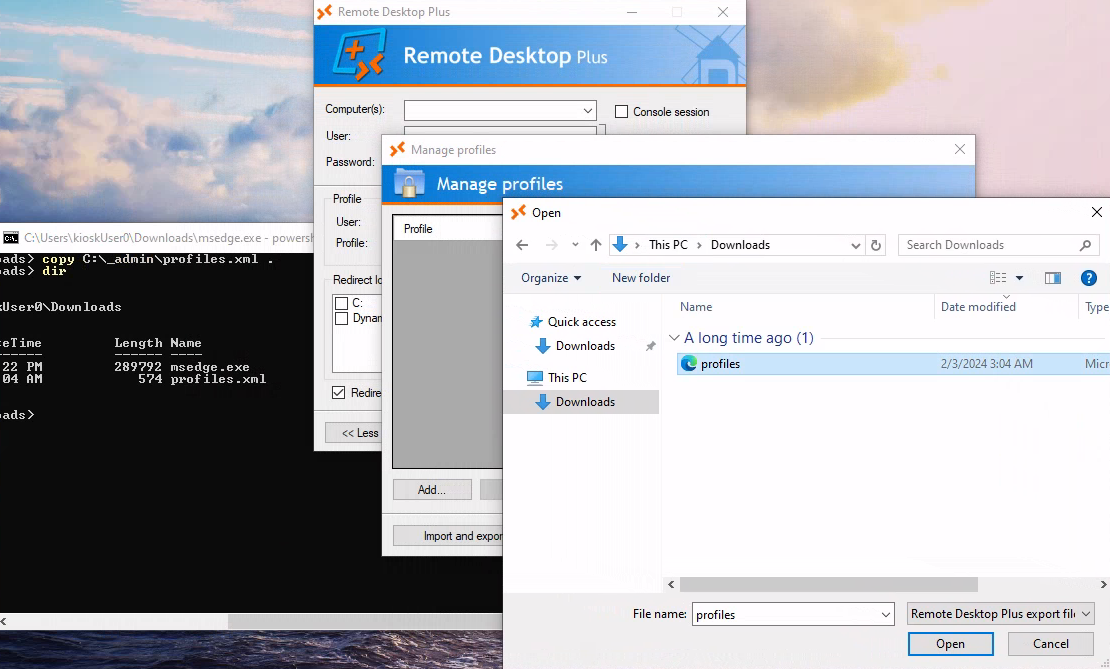Open the view options dropdown arrow
The width and height of the screenshot is (1110, 669).
pos(1019,278)
